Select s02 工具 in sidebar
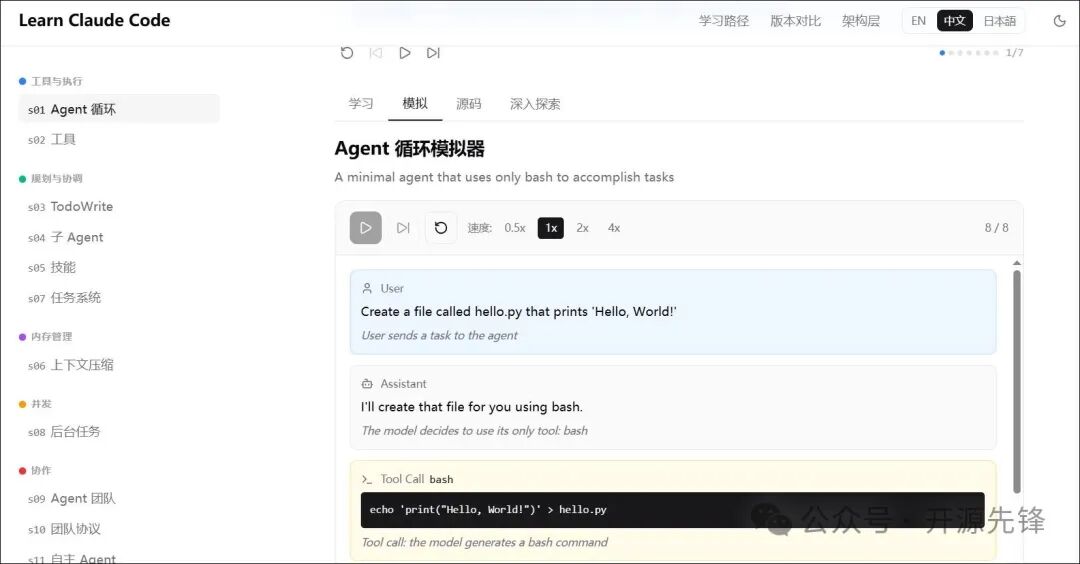Image resolution: width=1080 pixels, height=564 pixels. (119, 140)
